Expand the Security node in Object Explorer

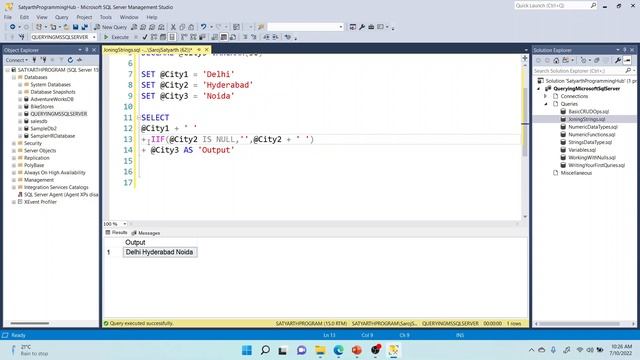click(13, 143)
